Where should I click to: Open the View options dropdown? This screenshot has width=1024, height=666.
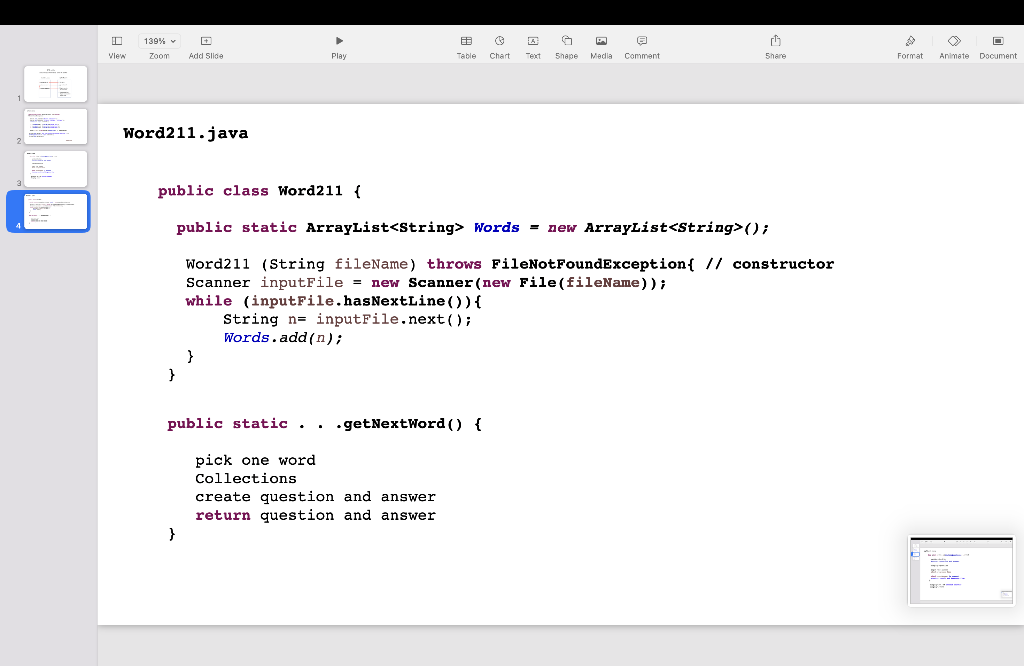(x=117, y=40)
